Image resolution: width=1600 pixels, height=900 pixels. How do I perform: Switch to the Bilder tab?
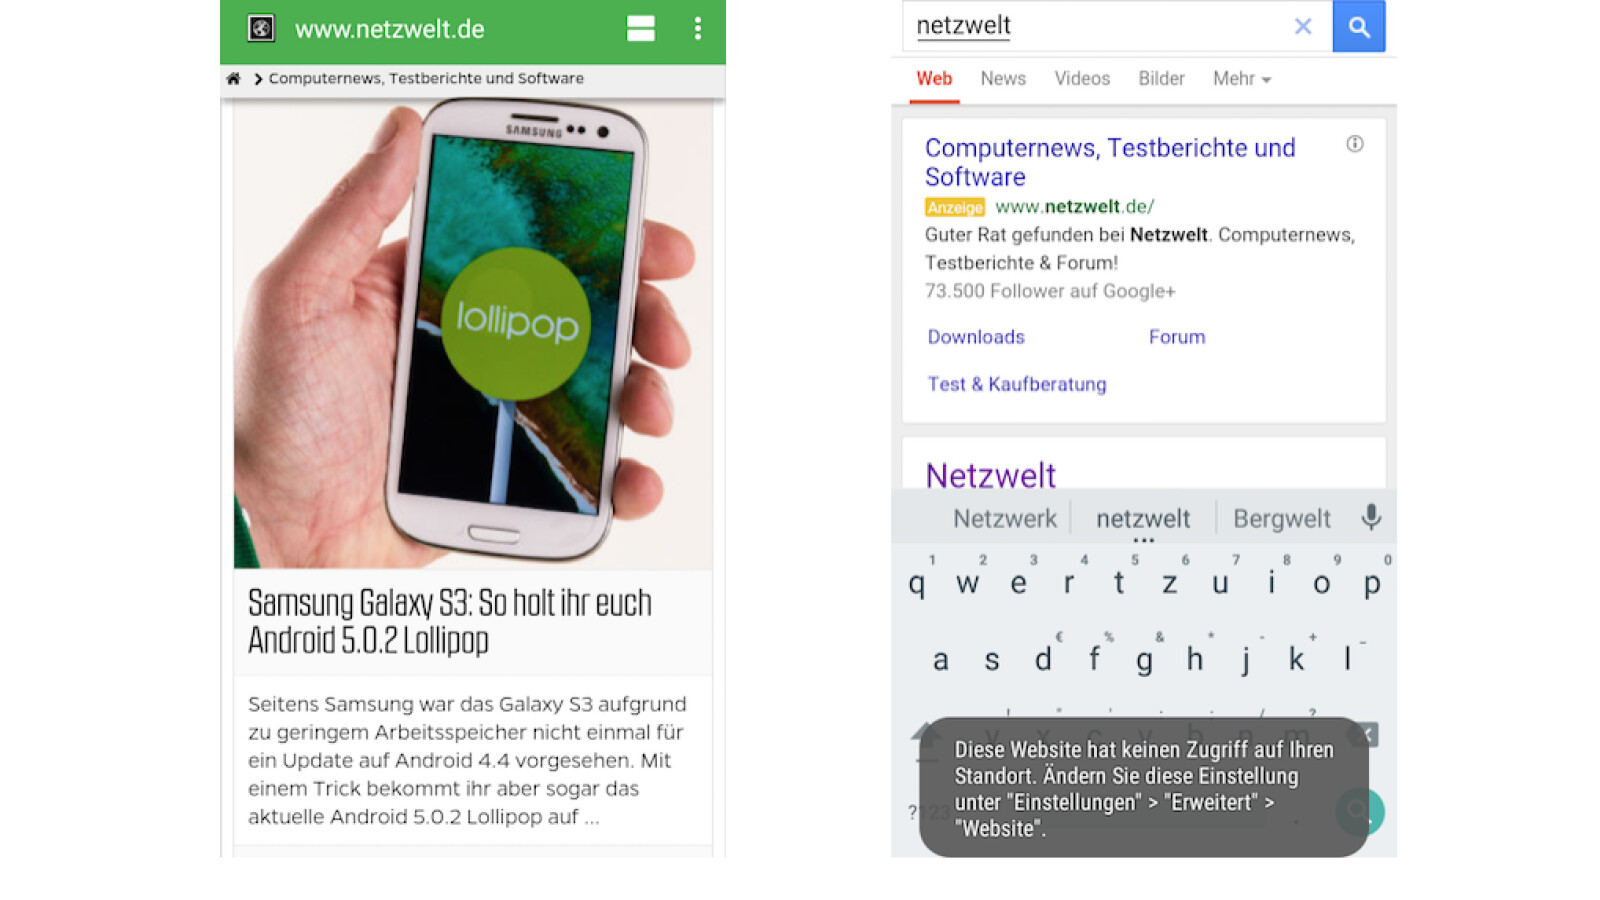pyautogui.click(x=1161, y=78)
